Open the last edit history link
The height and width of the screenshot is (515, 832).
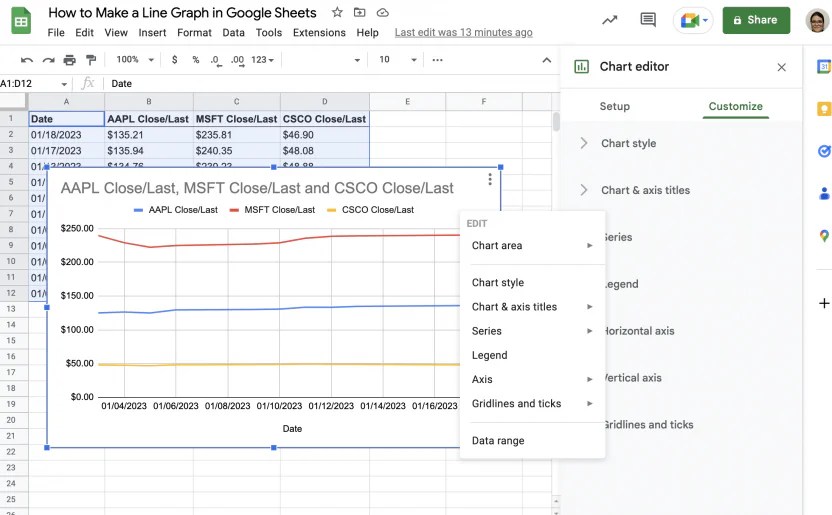point(463,33)
